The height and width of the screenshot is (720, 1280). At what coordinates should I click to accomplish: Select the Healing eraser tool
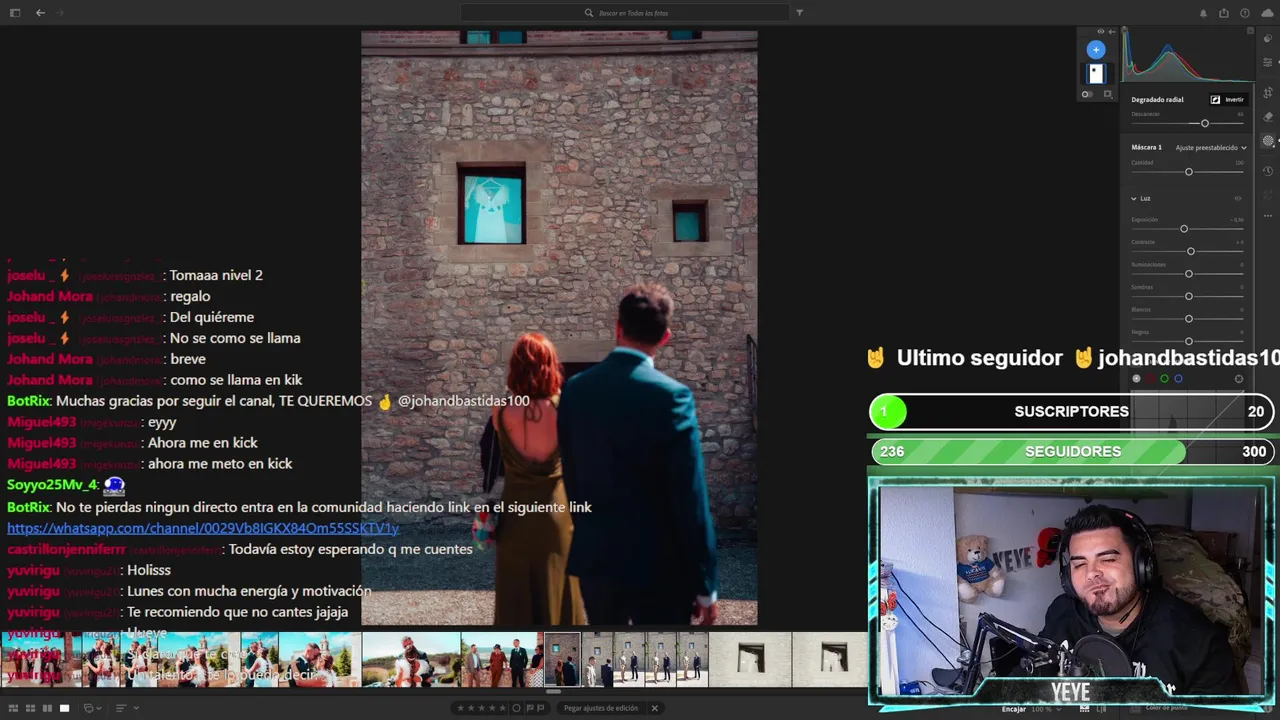[1268, 117]
